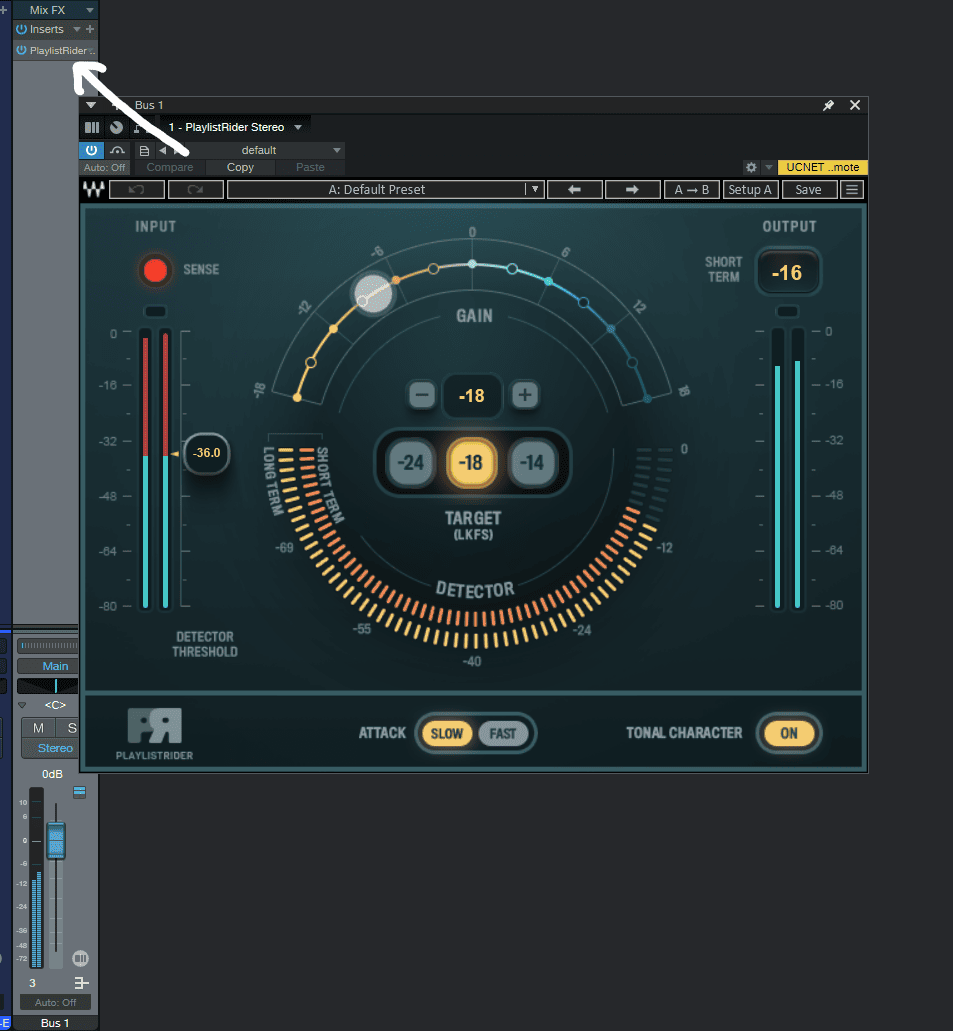The width and height of the screenshot is (953, 1031).
Task: Toggle Tonal Character ON switch
Action: point(789,733)
